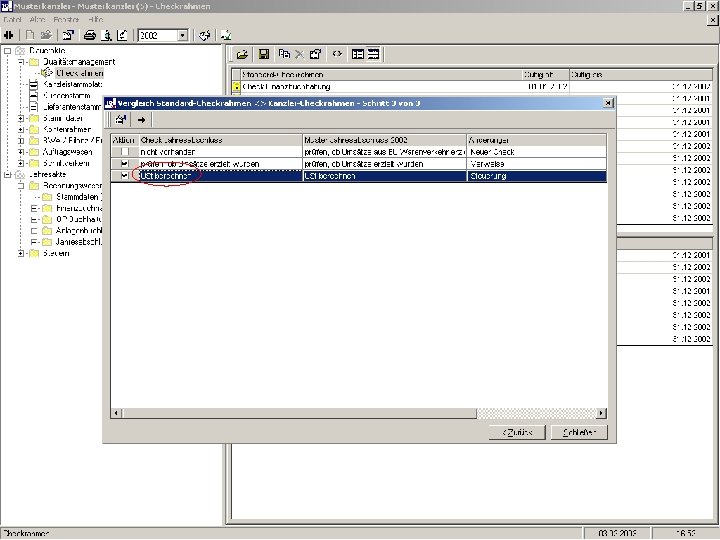Open the Datei menu
This screenshot has height=540, width=720.
point(12,20)
